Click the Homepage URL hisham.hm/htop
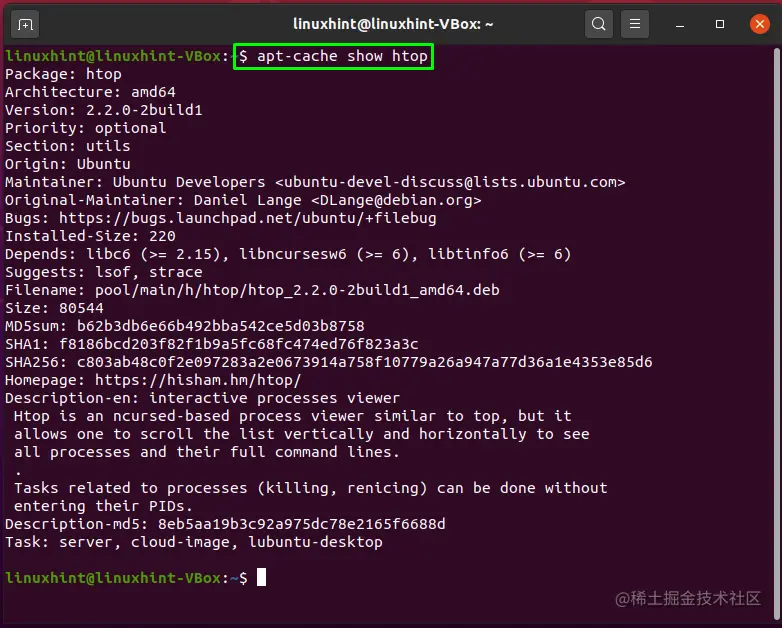 tap(198, 380)
